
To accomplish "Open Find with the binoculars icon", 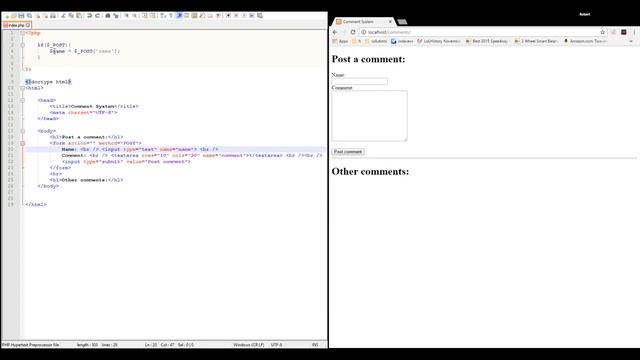I will click(x=107, y=16).
